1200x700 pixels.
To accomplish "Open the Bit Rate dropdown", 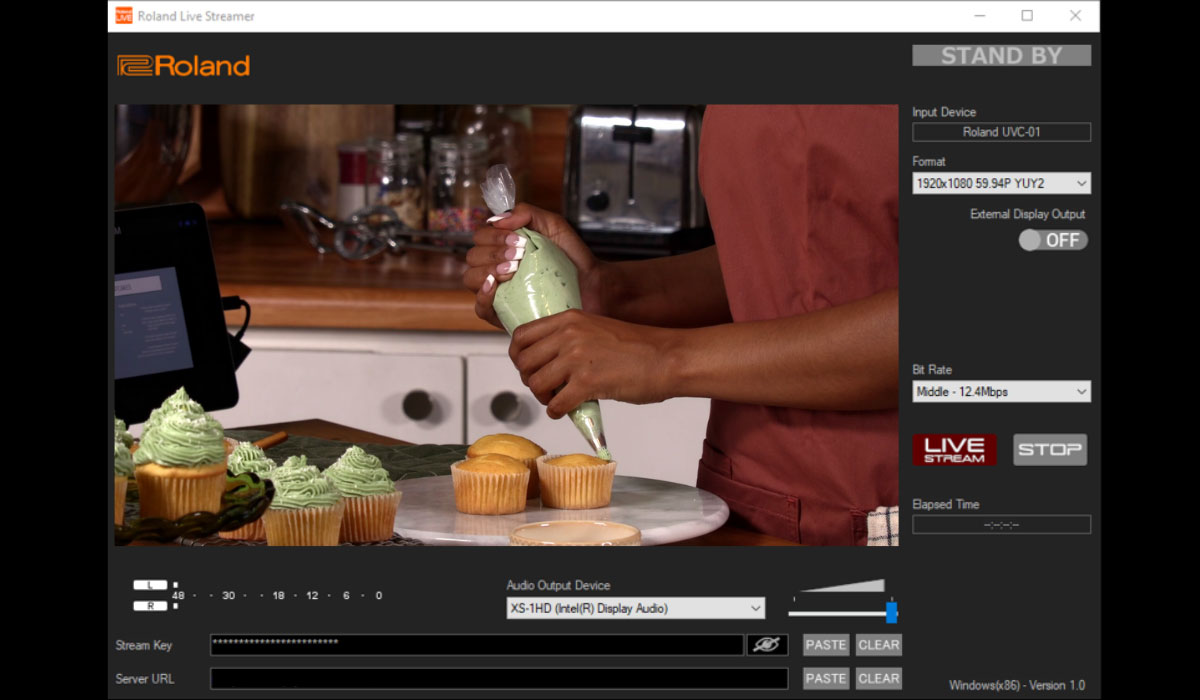I will pyautogui.click(x=1001, y=392).
